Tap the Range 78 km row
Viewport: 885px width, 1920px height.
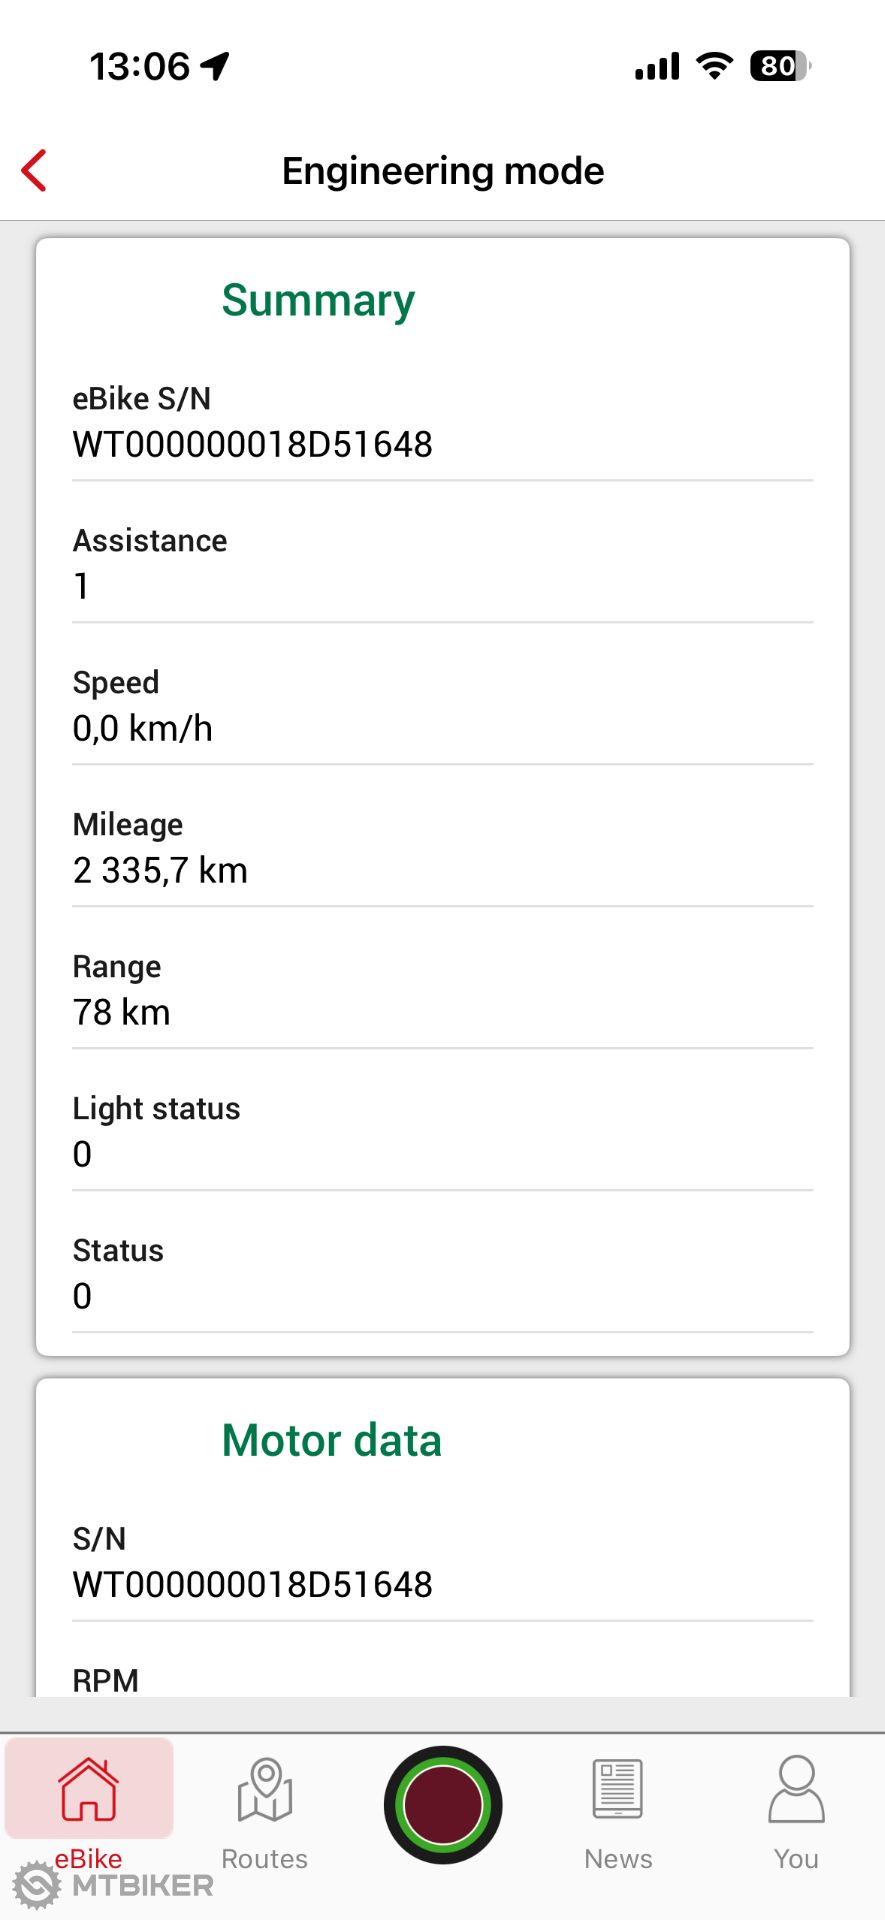(x=442, y=990)
